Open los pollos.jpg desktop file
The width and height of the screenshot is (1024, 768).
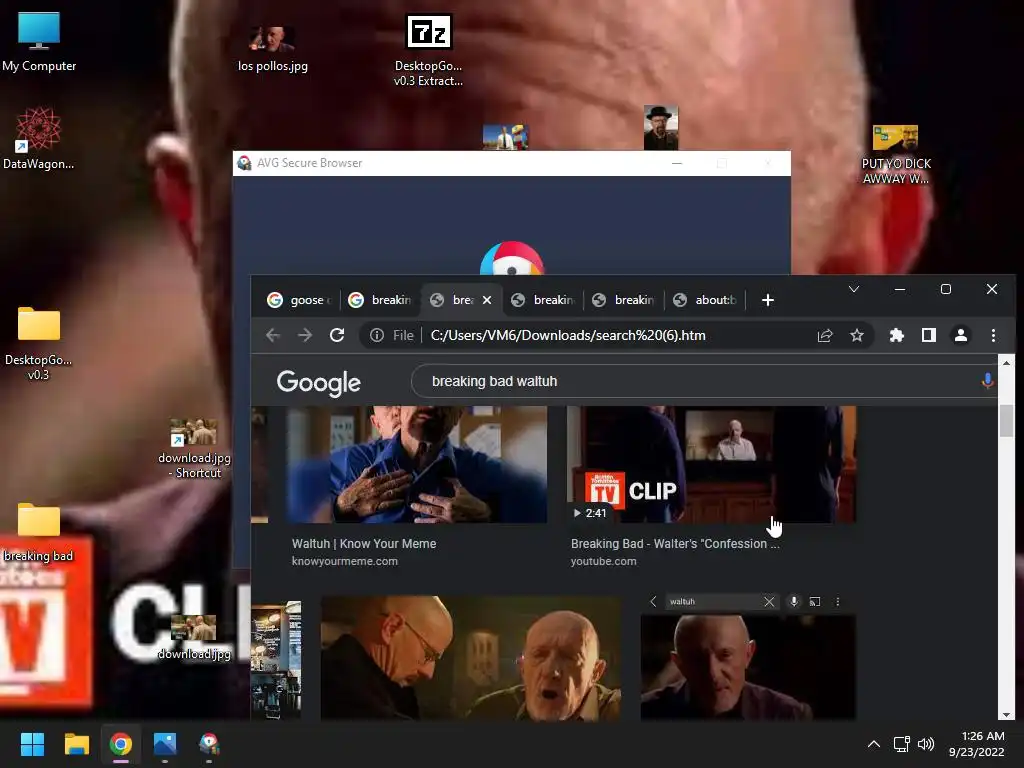tap(272, 49)
